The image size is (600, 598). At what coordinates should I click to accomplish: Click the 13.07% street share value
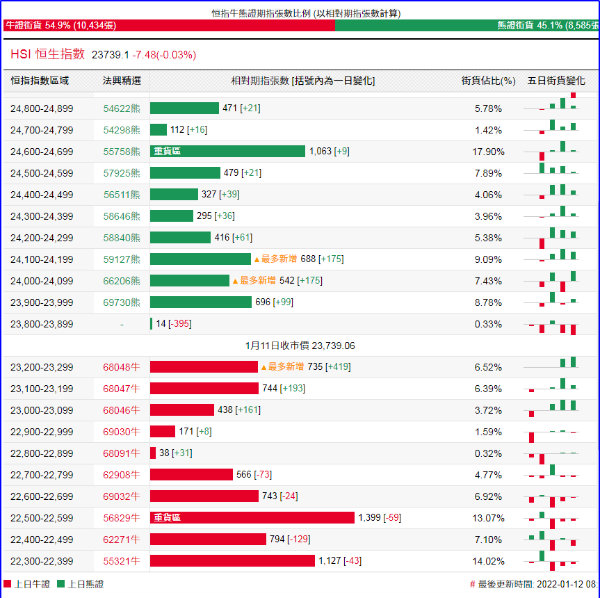click(488, 518)
